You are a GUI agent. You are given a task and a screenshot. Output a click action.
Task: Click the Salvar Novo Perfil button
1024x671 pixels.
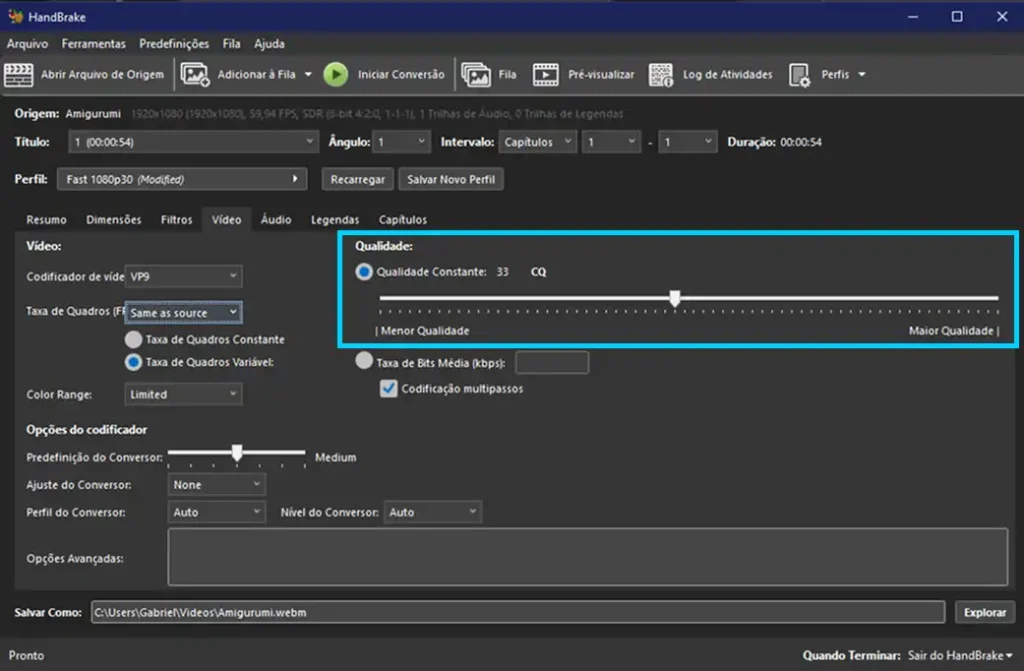click(451, 180)
